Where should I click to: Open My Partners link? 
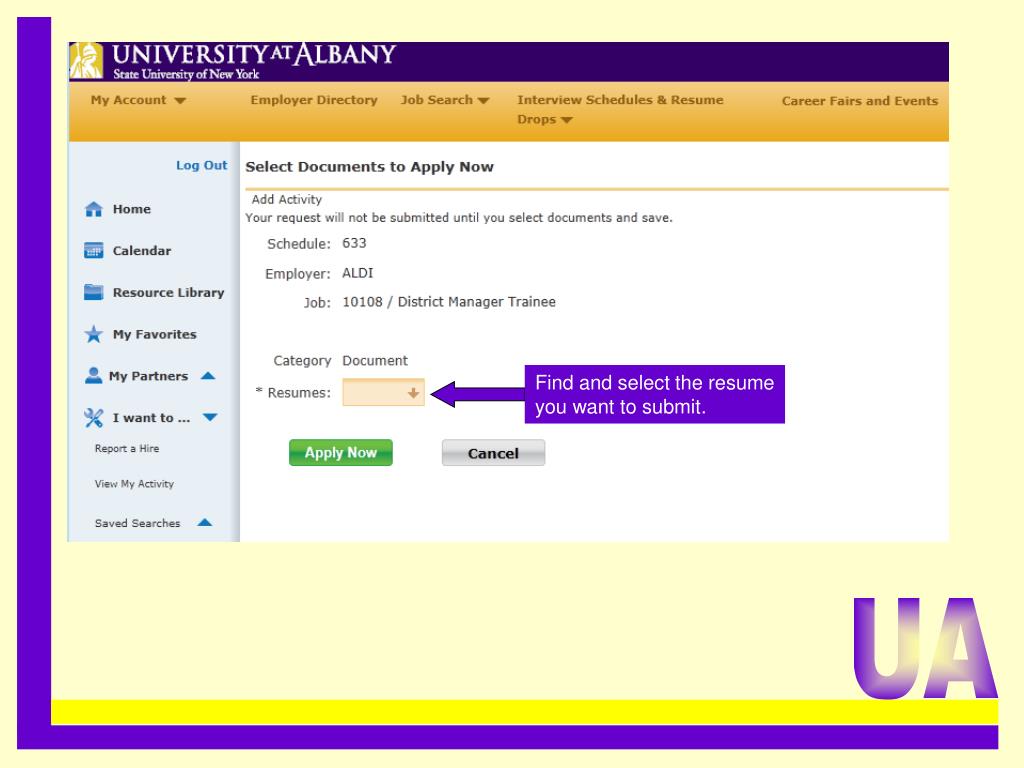pyautogui.click(x=148, y=376)
